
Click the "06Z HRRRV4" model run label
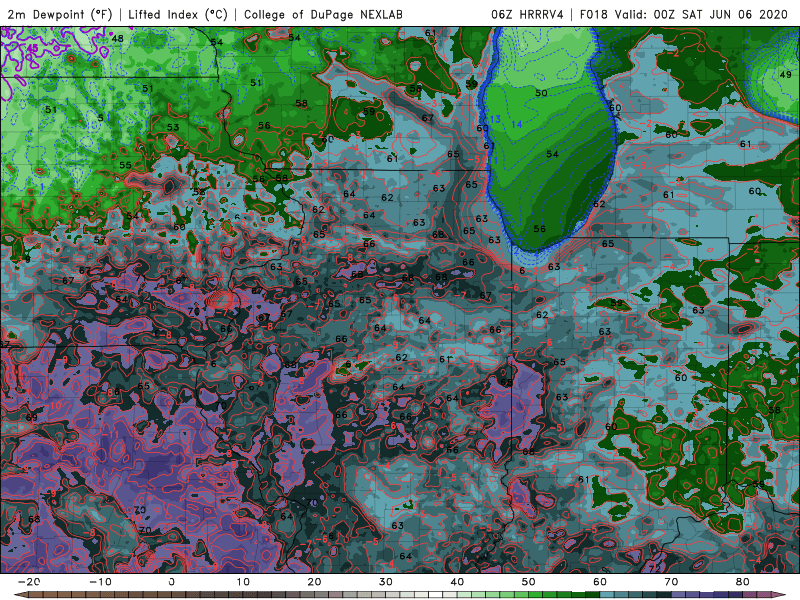[527, 15]
